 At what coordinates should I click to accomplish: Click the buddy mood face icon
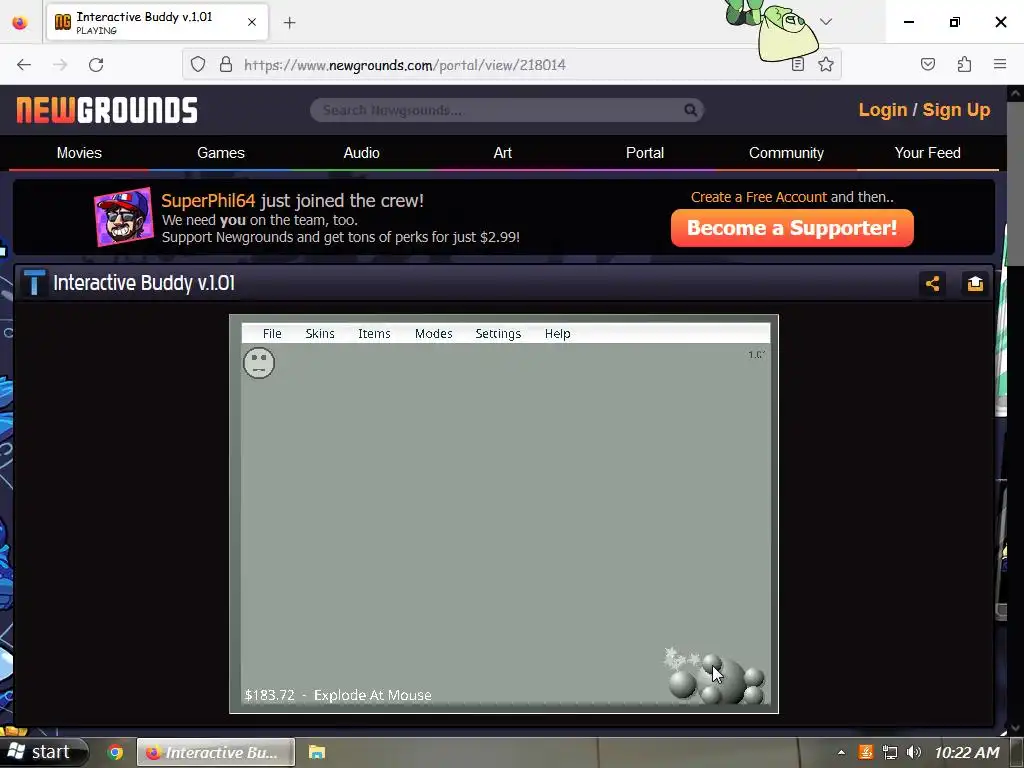click(259, 362)
